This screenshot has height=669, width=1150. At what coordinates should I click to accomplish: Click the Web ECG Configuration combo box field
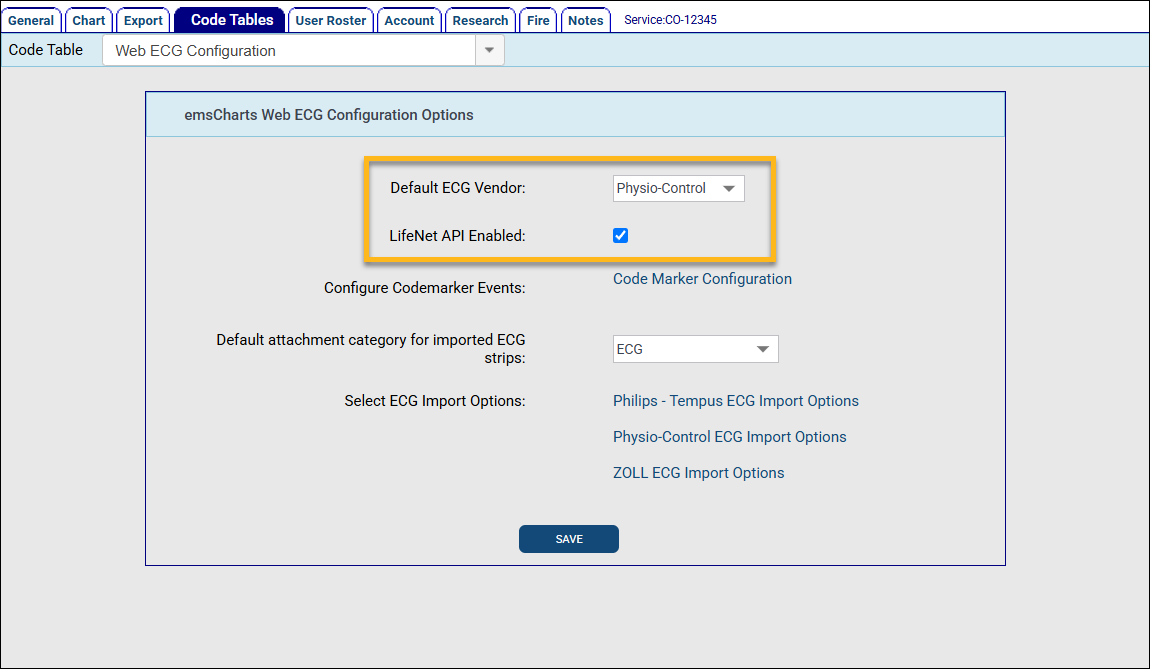coord(288,51)
